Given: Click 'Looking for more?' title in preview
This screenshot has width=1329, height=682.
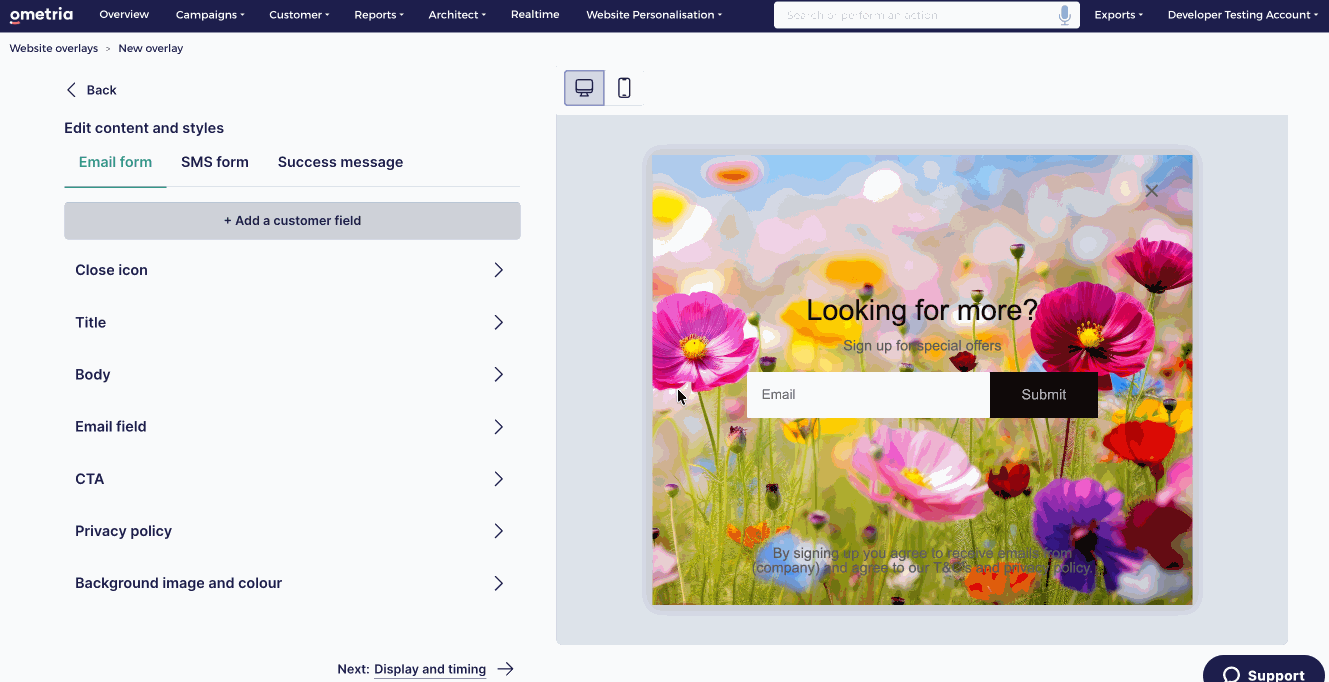Looking at the screenshot, I should (x=922, y=310).
